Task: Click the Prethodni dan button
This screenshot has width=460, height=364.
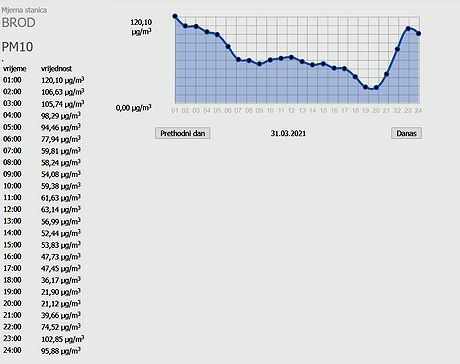Action: [x=183, y=133]
